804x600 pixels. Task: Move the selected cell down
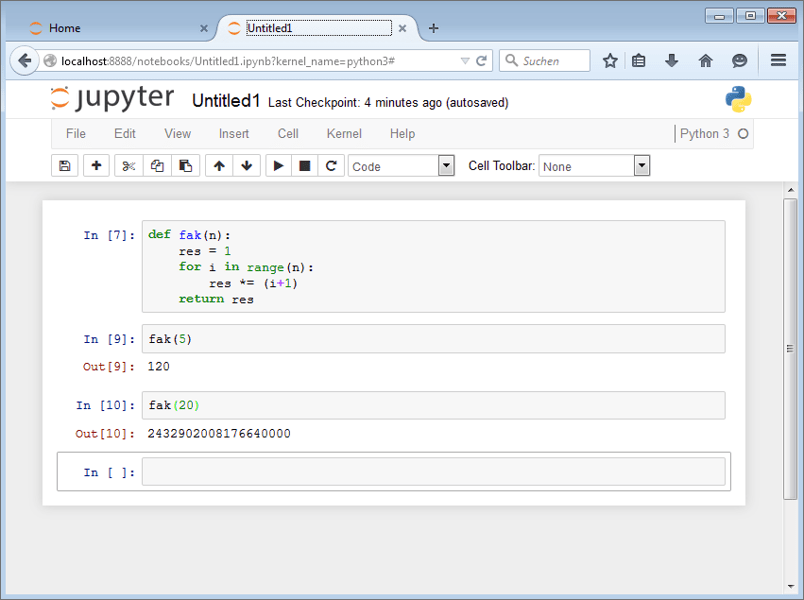[x=246, y=166]
